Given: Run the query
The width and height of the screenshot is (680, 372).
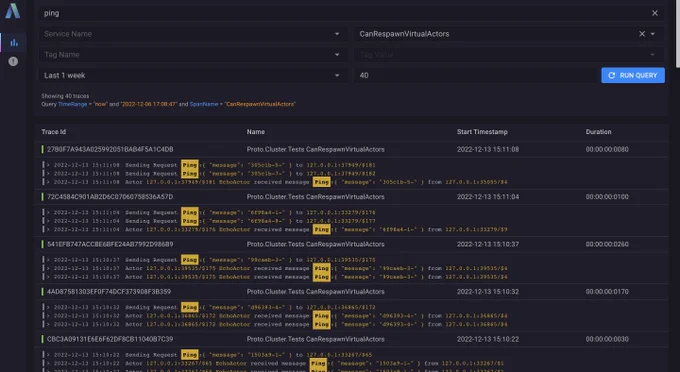Looking at the screenshot, I should point(633,75).
